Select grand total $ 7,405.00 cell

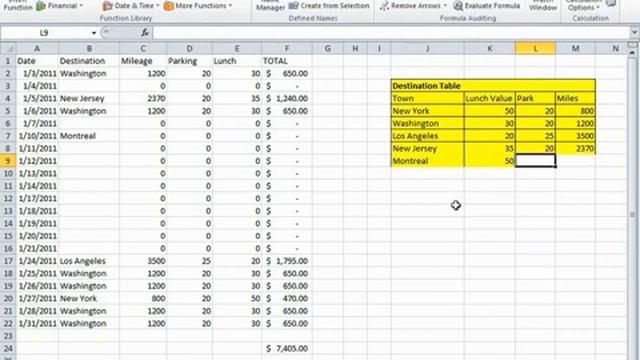tap(287, 349)
